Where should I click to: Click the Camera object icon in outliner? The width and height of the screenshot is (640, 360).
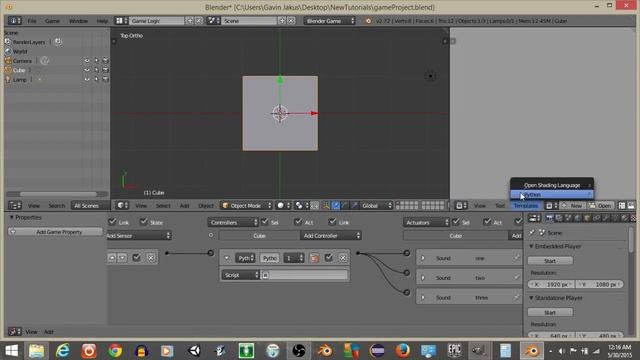click(8, 61)
